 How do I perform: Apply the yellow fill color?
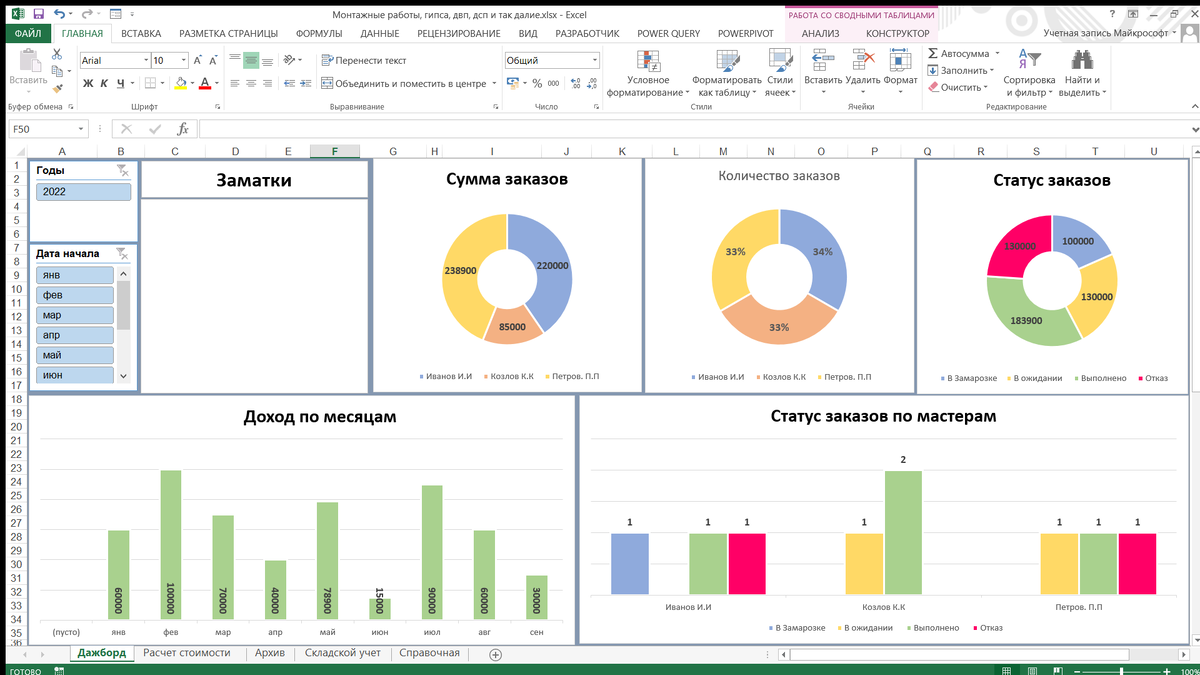(181, 84)
